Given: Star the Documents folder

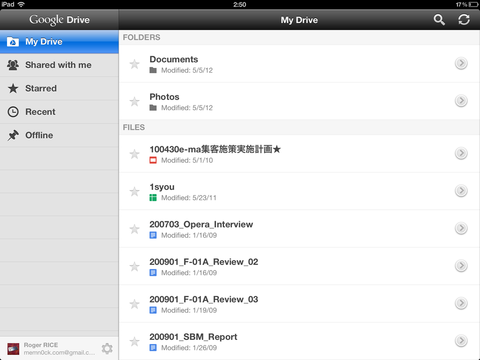Looking at the screenshot, I should tap(134, 64).
